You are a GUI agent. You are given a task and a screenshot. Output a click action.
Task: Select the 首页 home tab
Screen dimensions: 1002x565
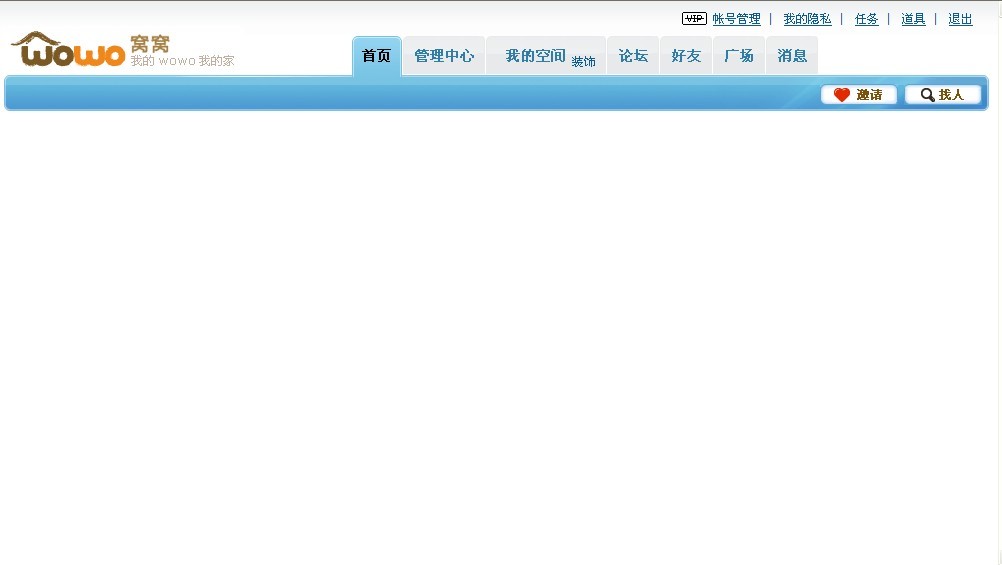376,56
